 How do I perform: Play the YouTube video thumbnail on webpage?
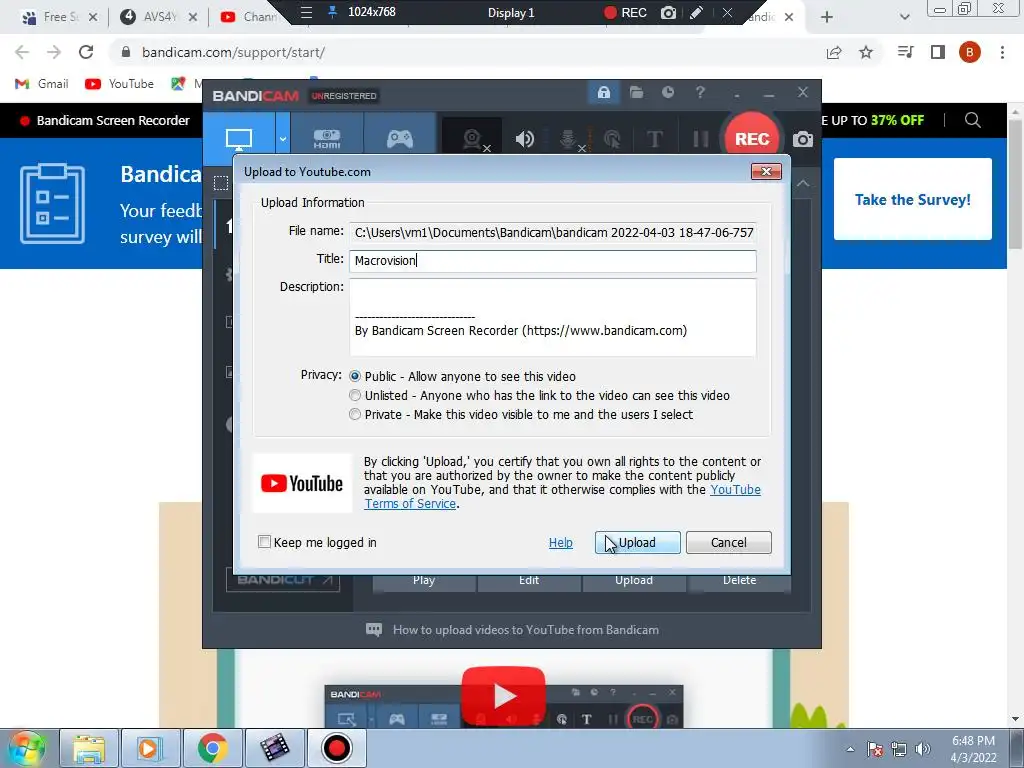[503, 695]
